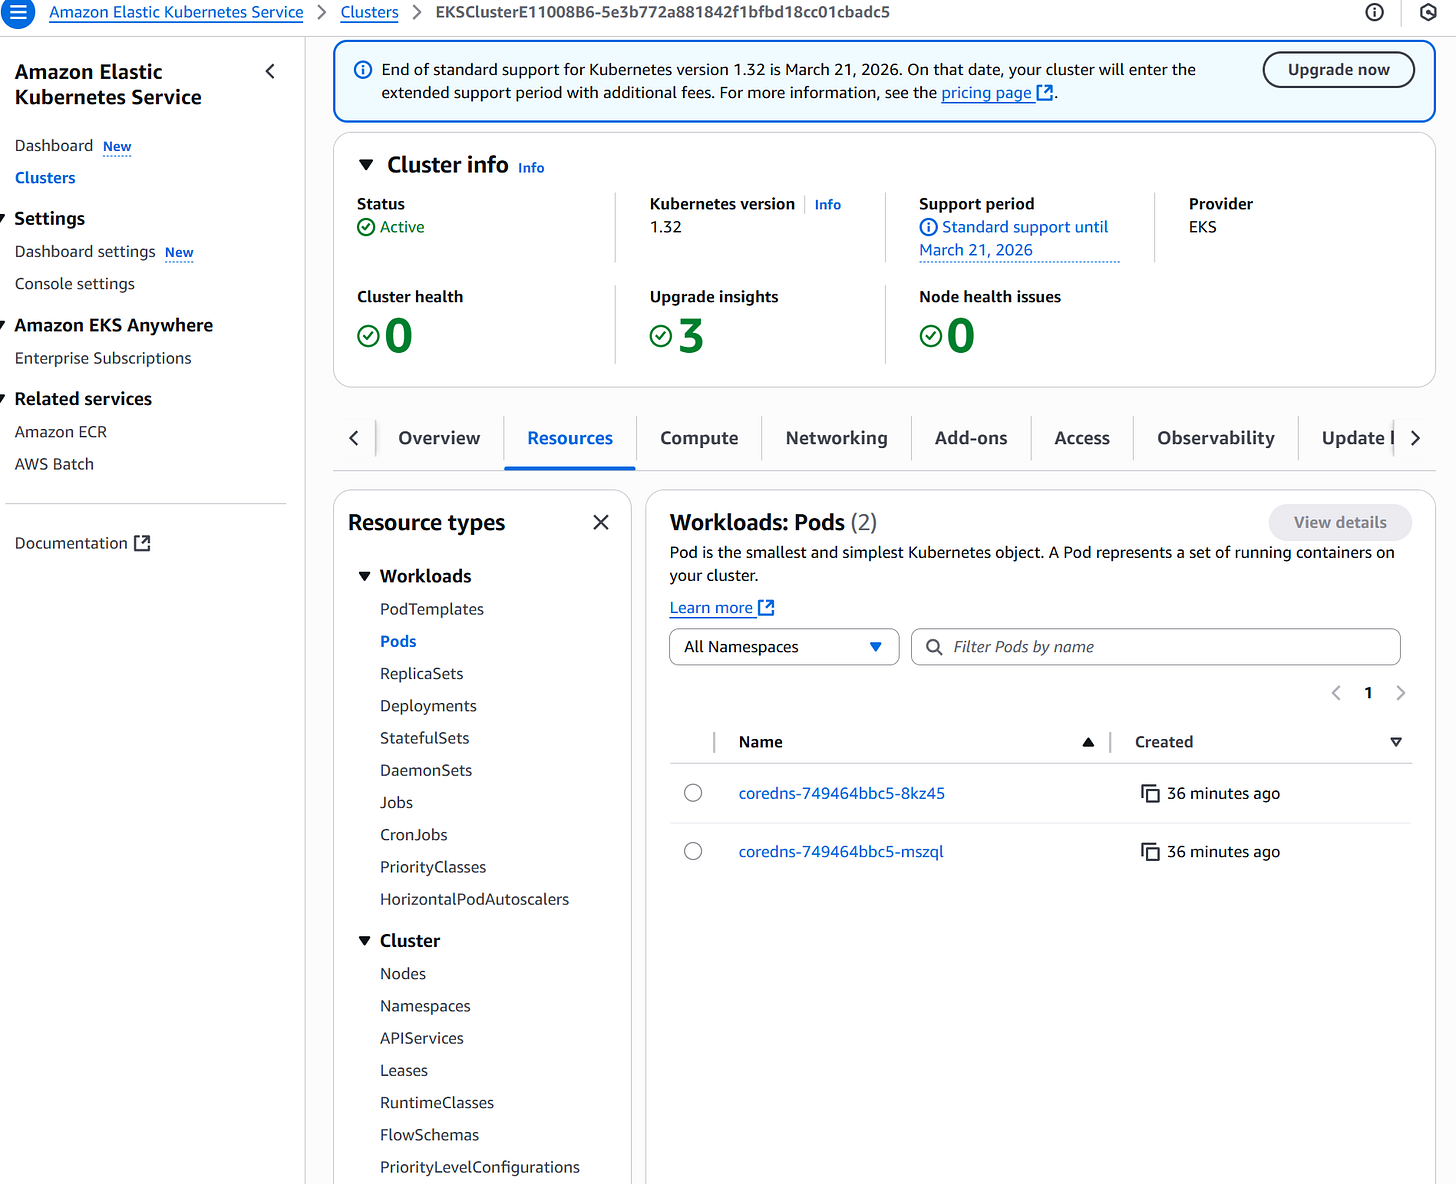Click the info circle icon in top bar
The image size is (1456, 1184).
(x=1375, y=12)
